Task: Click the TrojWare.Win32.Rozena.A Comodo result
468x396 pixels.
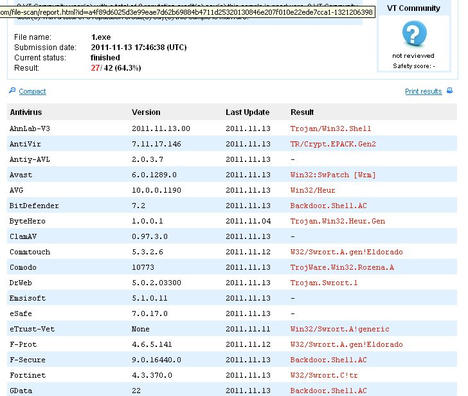Action: click(x=342, y=267)
